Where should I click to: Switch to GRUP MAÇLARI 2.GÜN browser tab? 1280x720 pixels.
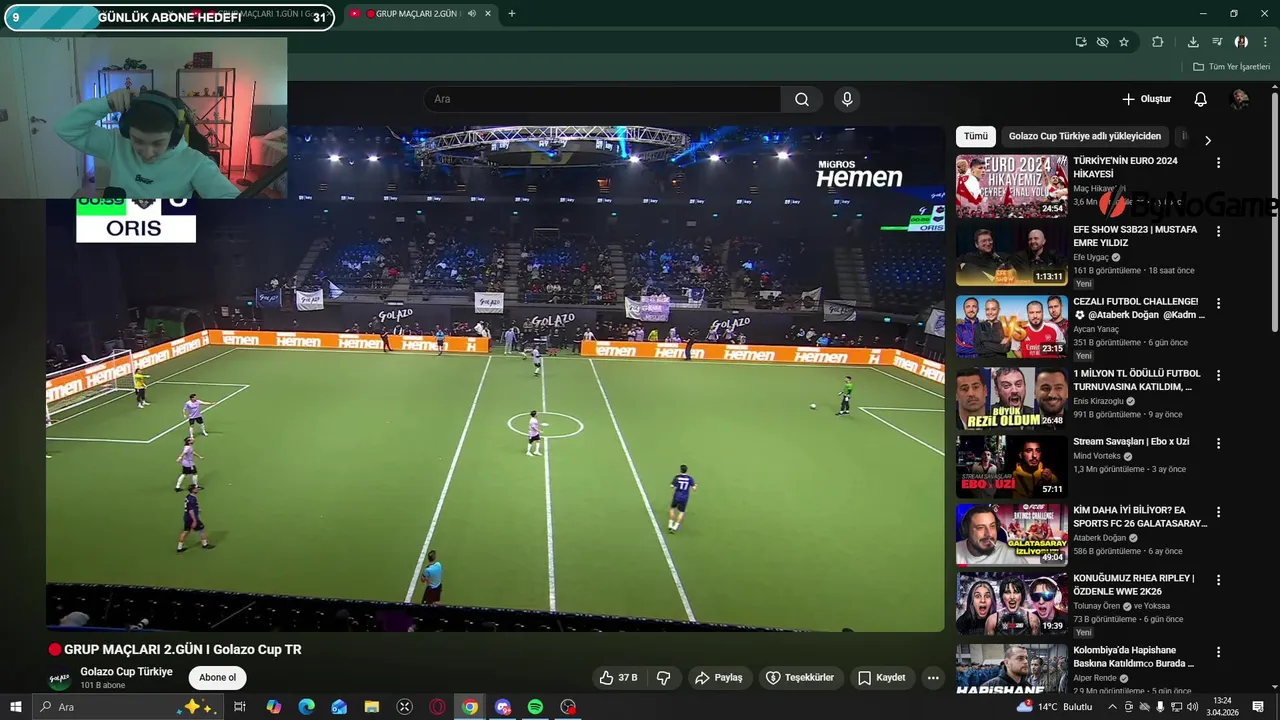pos(420,14)
